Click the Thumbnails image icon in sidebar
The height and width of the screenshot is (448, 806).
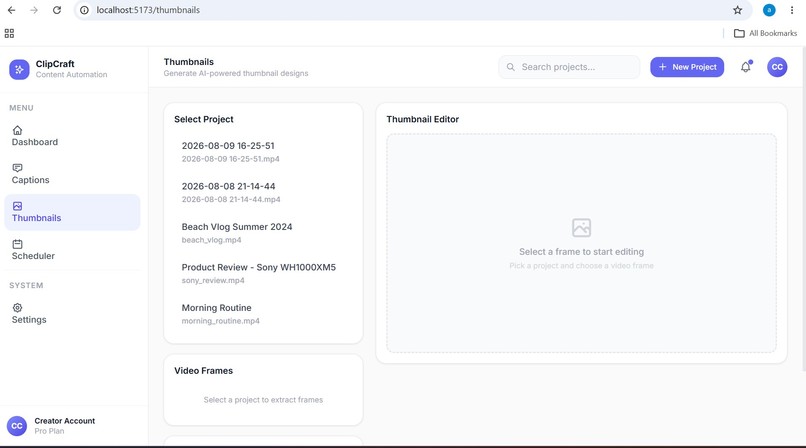click(17, 206)
